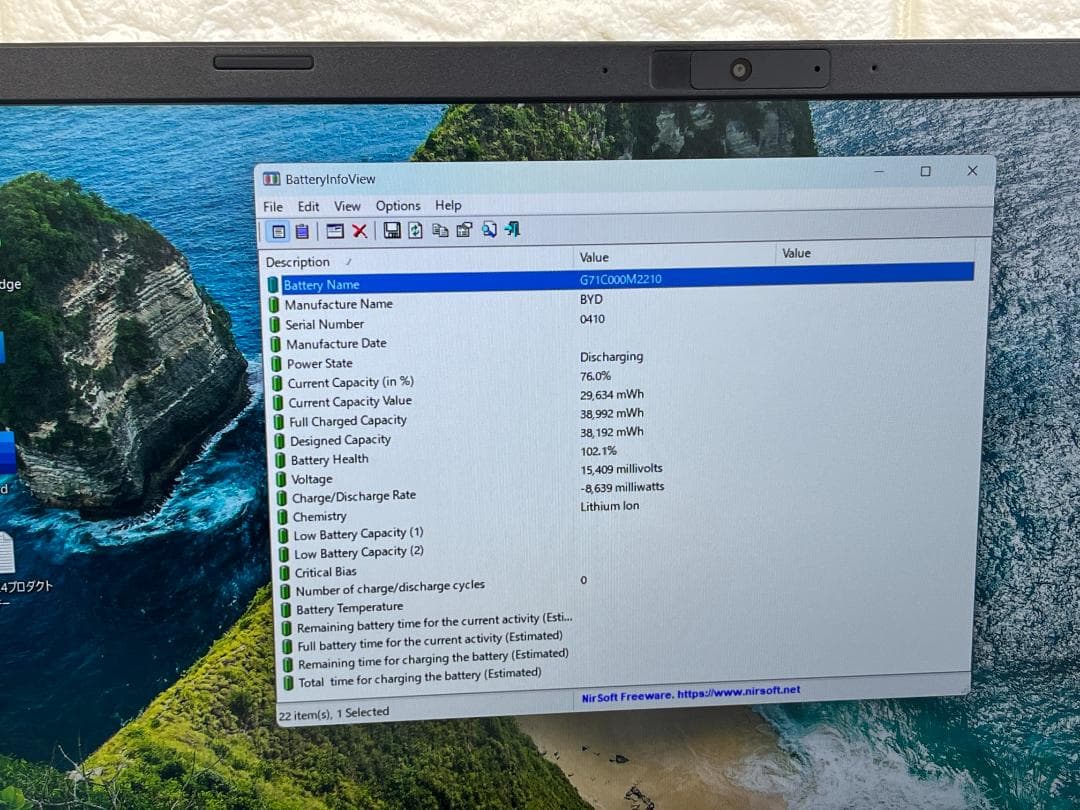Open the Help menu
The width and height of the screenshot is (1080, 810).
[448, 205]
